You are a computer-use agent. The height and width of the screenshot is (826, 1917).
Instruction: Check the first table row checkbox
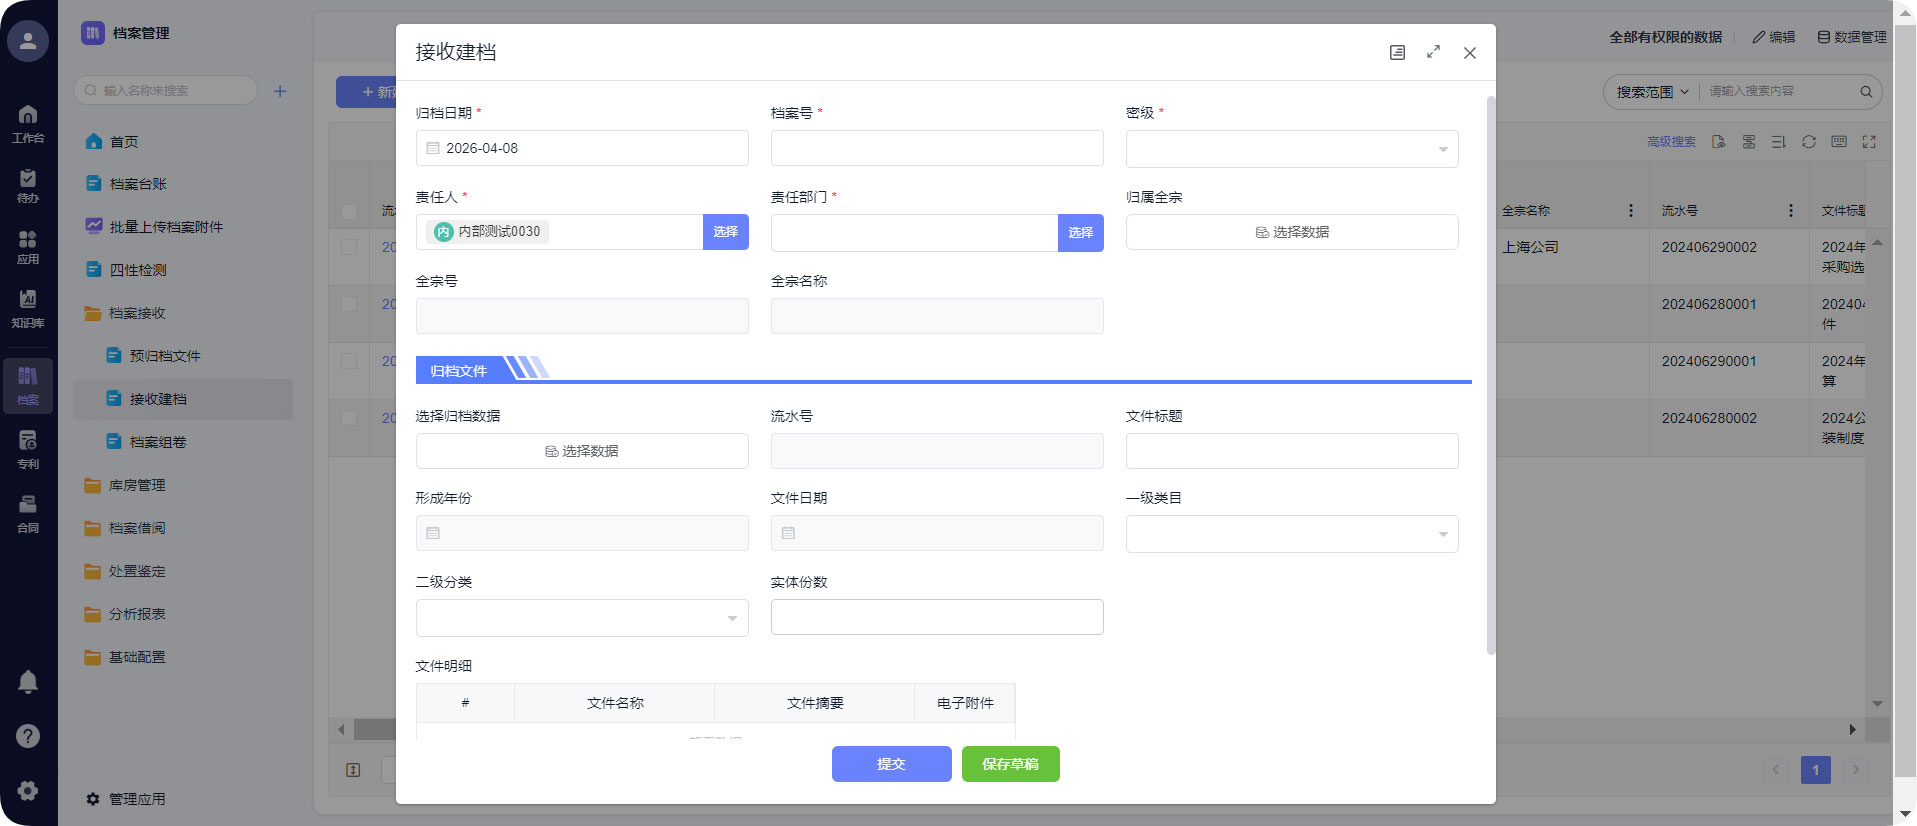click(349, 247)
